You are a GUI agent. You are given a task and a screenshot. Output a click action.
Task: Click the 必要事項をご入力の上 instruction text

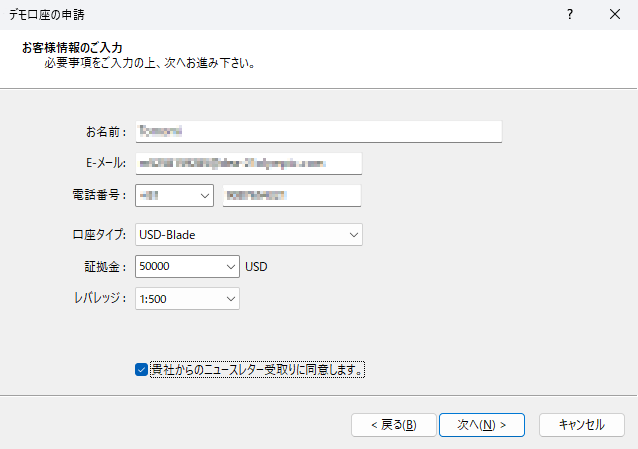click(x=150, y=63)
